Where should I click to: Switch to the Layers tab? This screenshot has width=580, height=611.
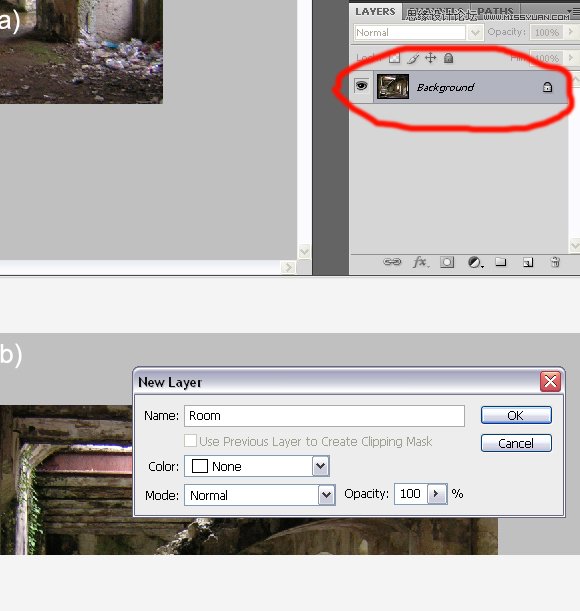[375, 12]
